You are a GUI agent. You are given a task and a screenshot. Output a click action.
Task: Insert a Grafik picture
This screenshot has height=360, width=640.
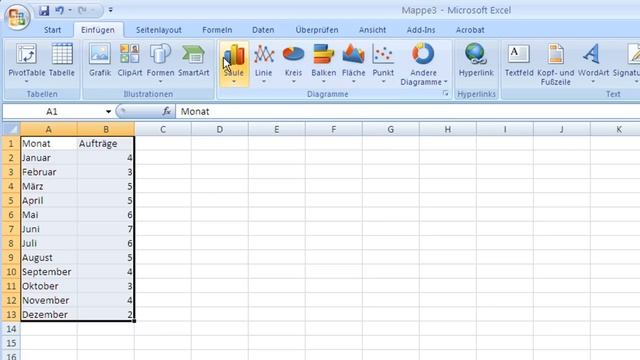point(100,61)
